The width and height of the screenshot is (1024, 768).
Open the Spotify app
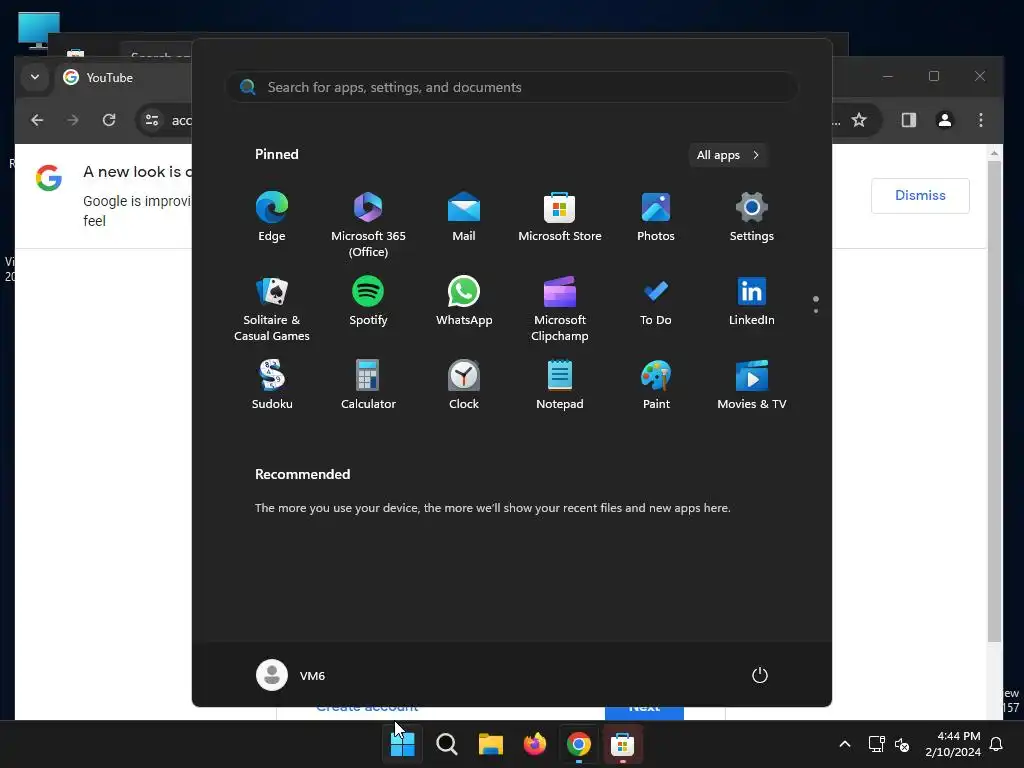click(x=368, y=301)
